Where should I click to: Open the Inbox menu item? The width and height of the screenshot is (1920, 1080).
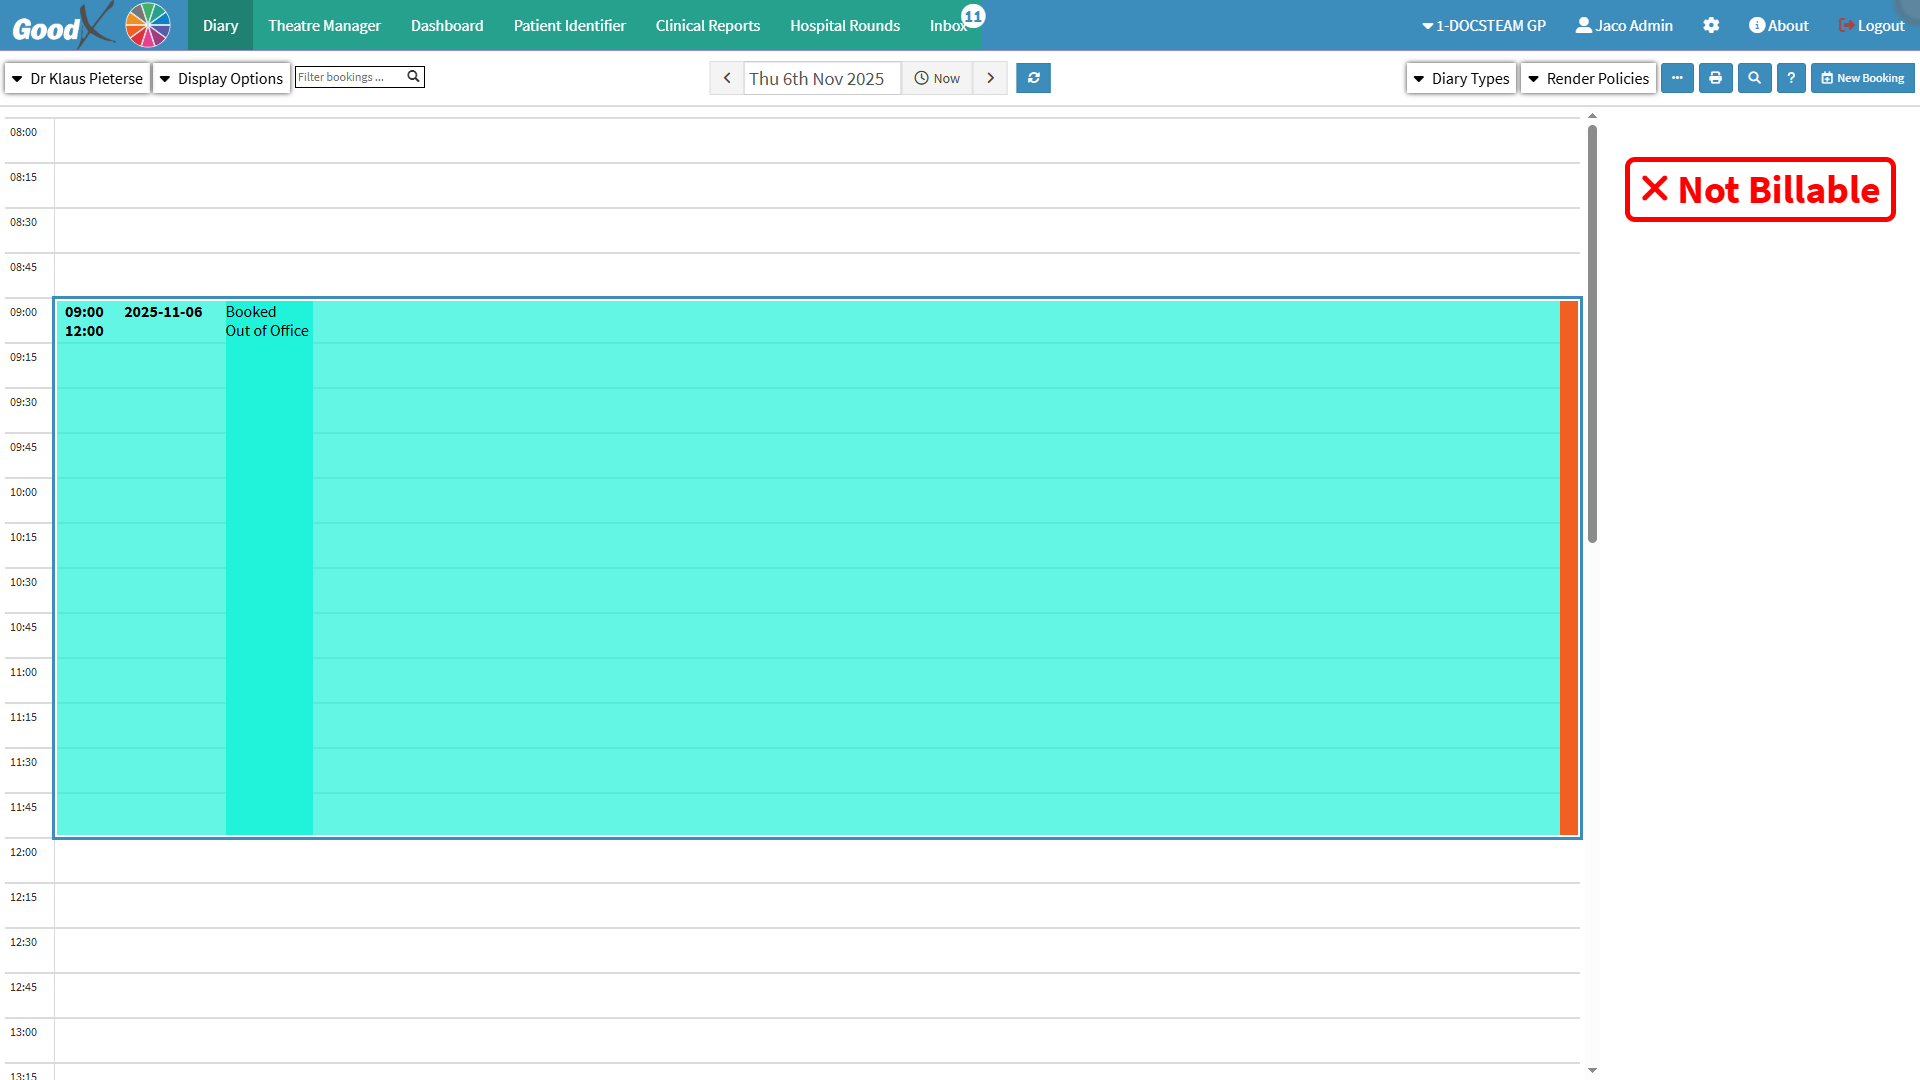coord(948,25)
